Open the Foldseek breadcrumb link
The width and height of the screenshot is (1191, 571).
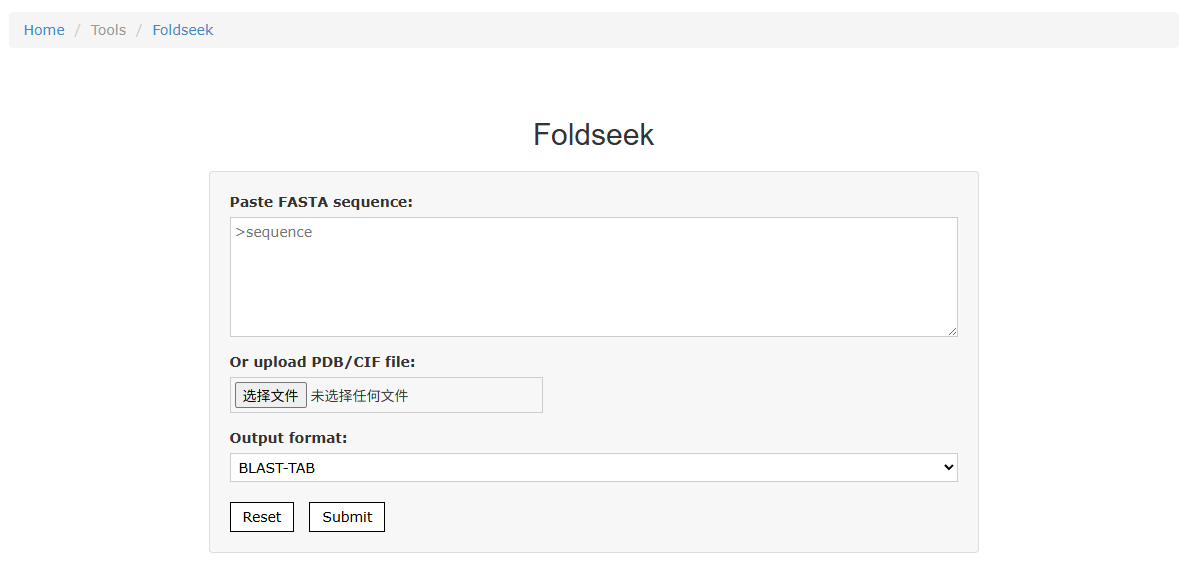coord(183,30)
